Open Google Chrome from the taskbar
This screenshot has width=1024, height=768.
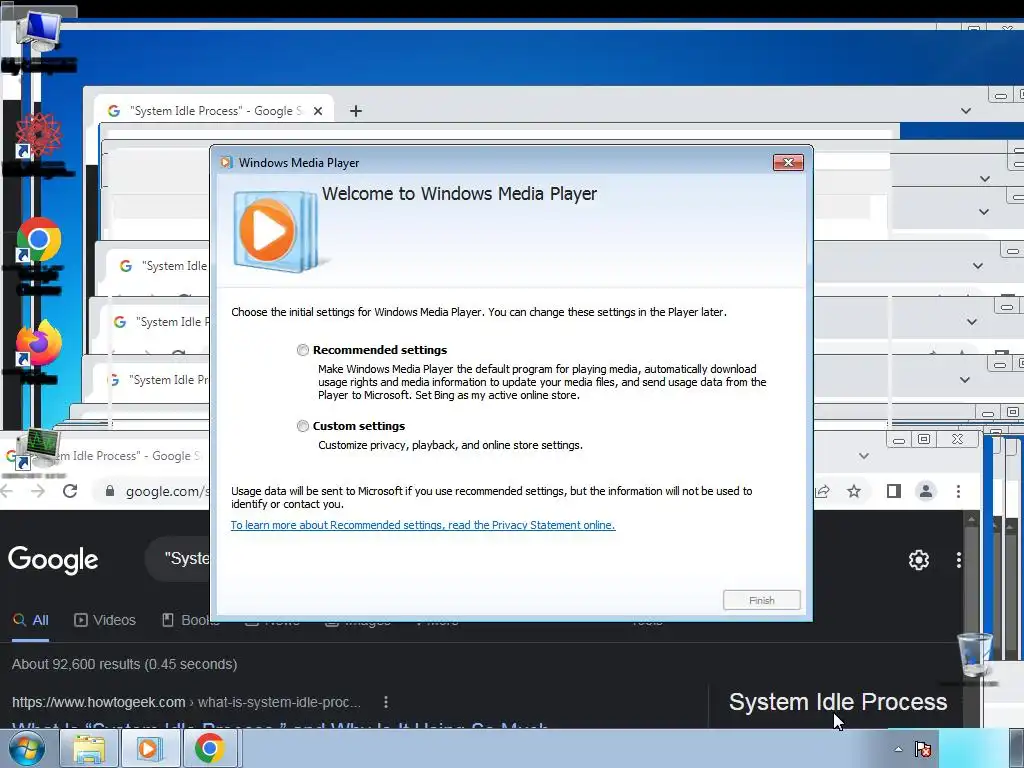(x=210, y=748)
